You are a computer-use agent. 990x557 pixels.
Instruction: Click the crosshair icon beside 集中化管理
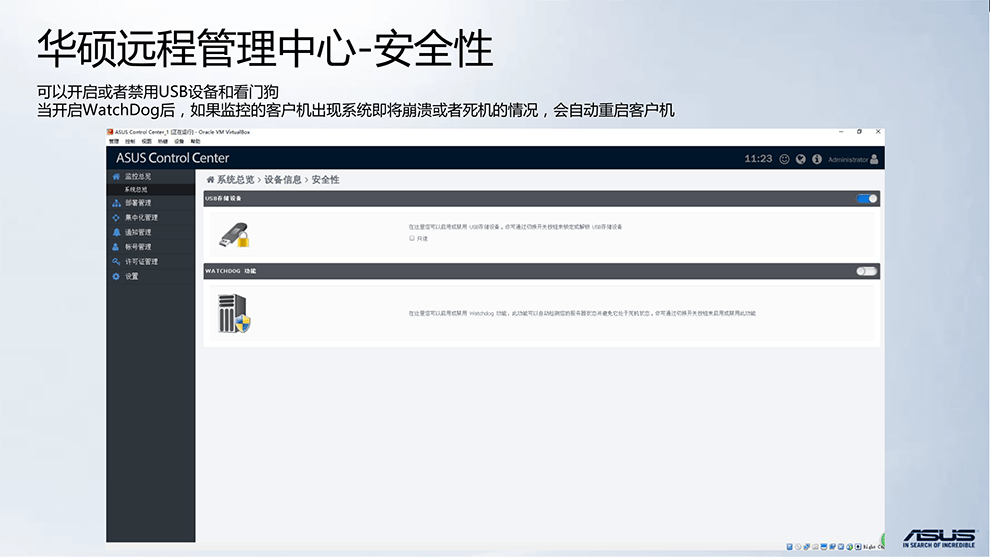point(116,217)
